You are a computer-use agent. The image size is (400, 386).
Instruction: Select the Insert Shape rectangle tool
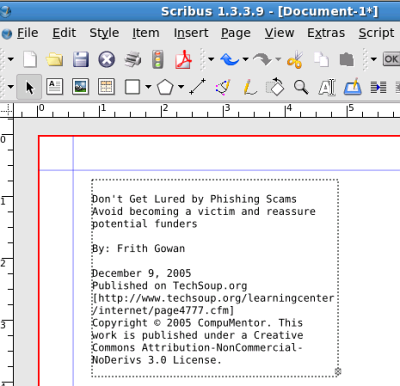(132, 87)
